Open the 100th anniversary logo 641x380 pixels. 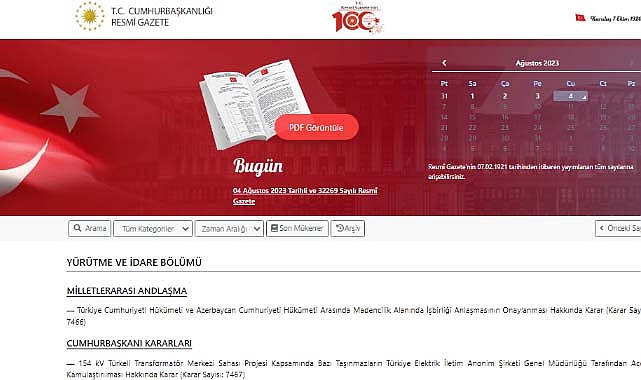point(357,18)
